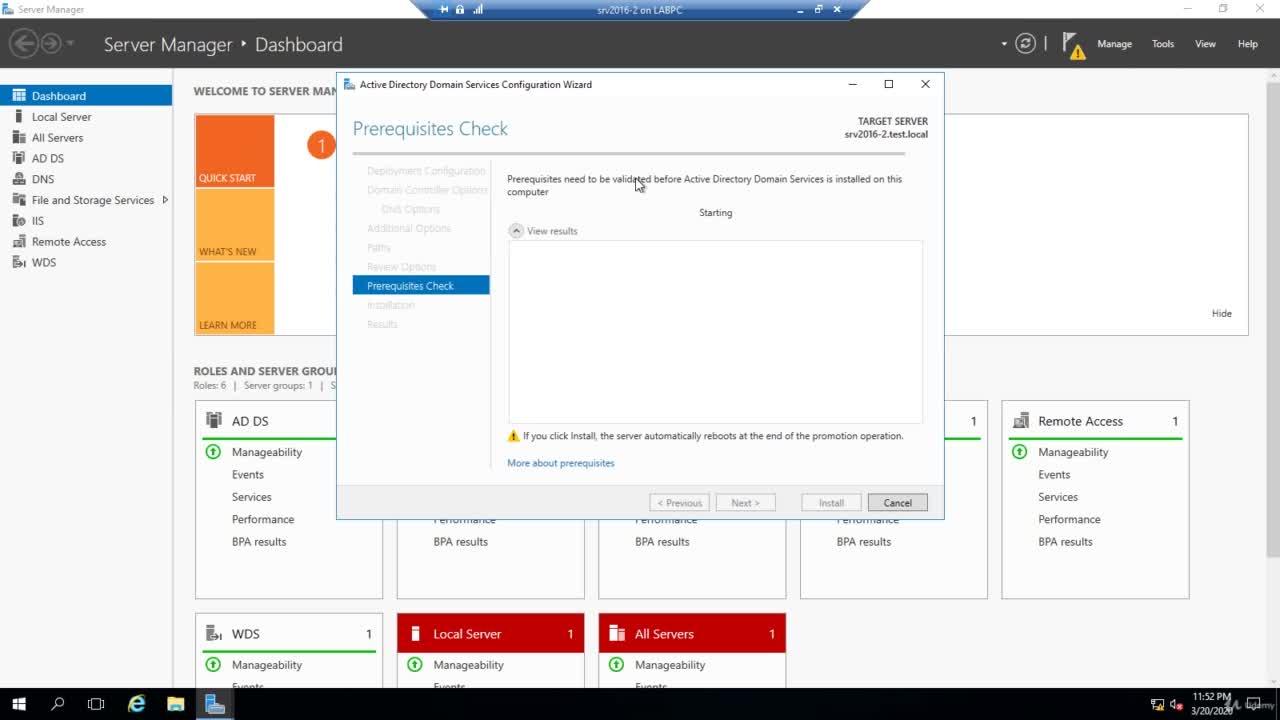This screenshot has height=720, width=1280.
Task: Open Task View on the taskbar
Action: coord(96,704)
